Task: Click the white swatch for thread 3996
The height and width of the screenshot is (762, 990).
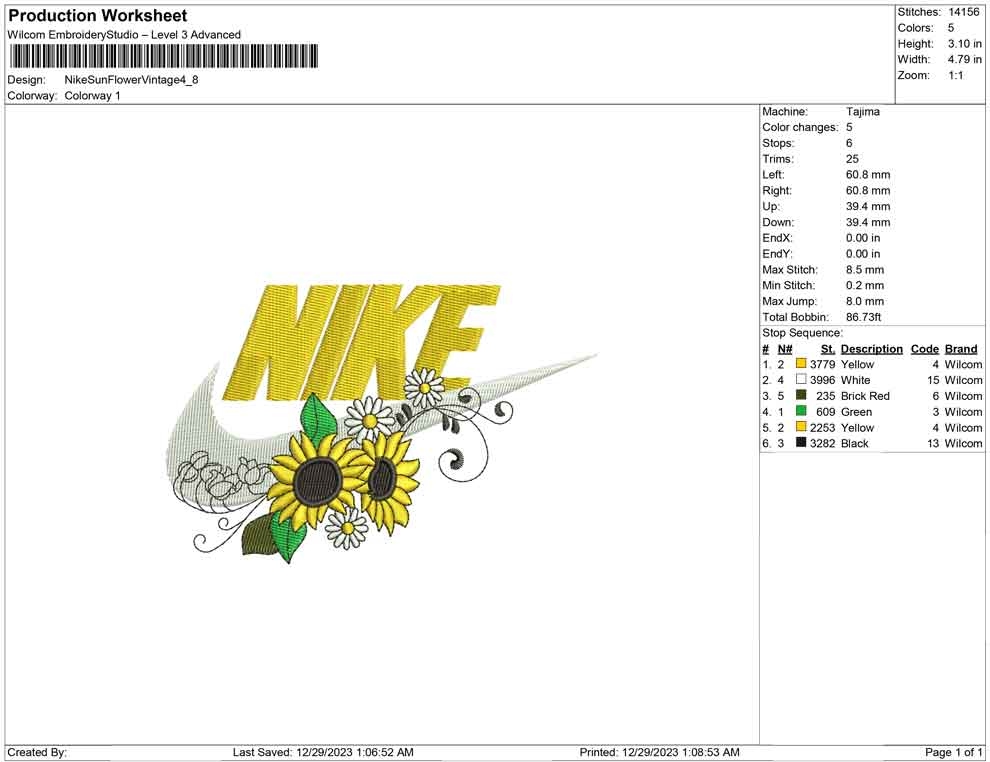Action: [801, 379]
